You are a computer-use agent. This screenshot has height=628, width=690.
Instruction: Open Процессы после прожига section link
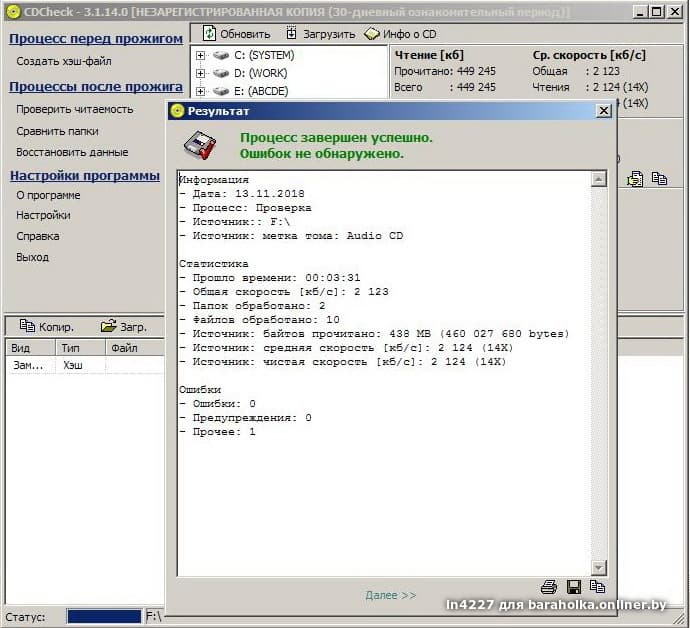tap(96, 87)
